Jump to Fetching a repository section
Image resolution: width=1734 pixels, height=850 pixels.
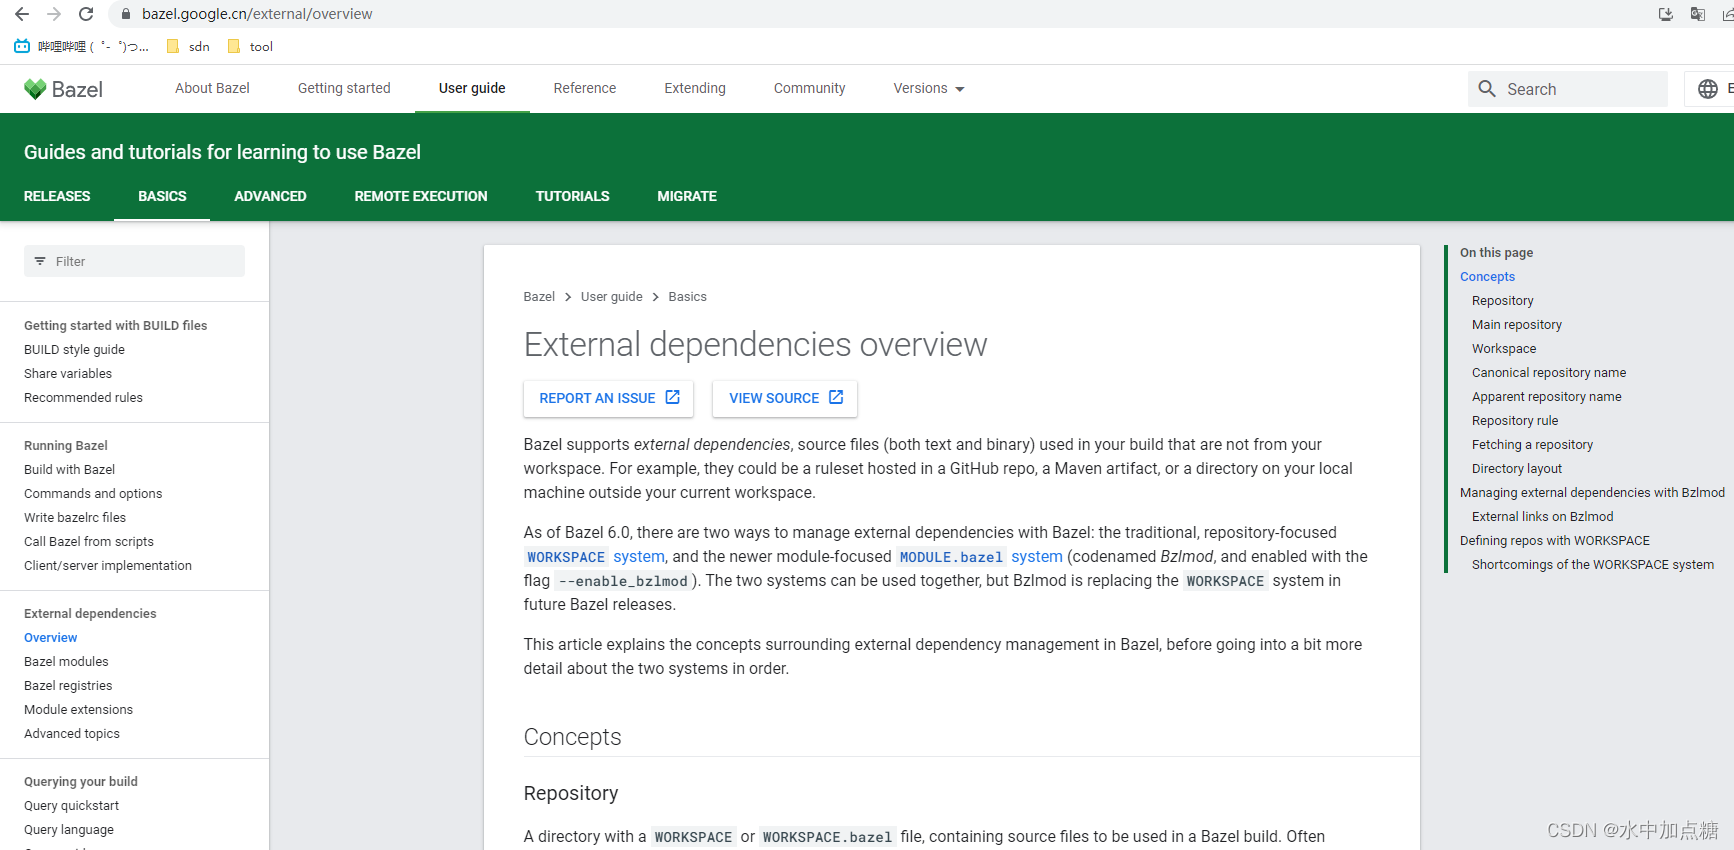coord(1532,445)
